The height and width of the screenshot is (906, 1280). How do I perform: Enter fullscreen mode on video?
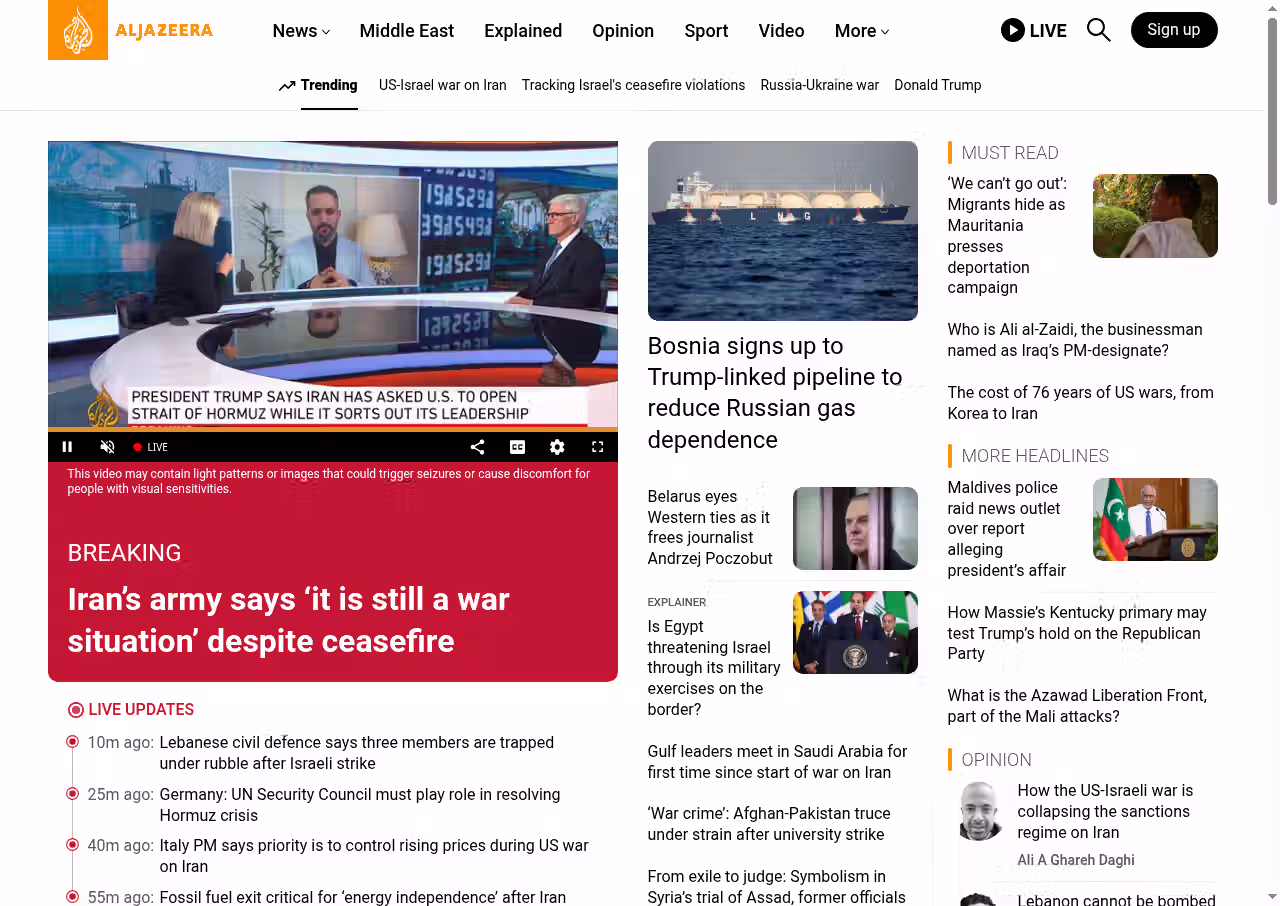pyautogui.click(x=597, y=447)
